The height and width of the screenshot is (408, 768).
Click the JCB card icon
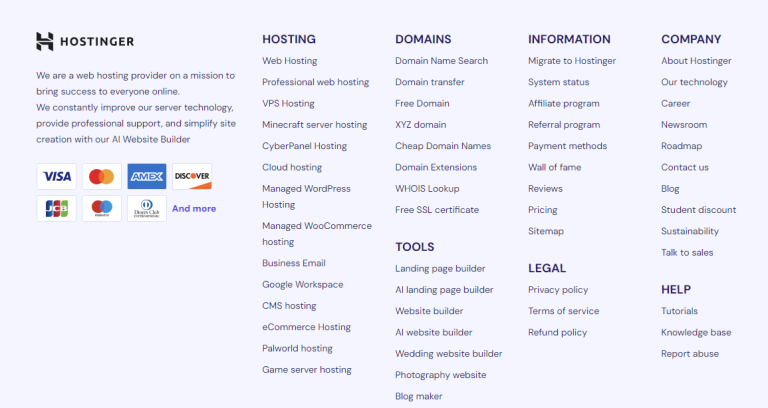click(x=56, y=209)
